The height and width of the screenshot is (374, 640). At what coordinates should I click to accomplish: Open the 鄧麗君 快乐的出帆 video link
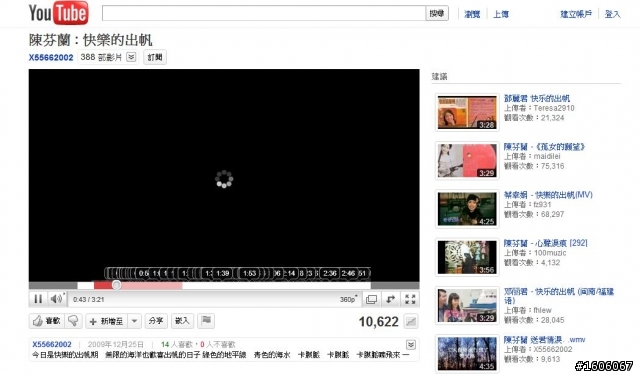point(536,98)
